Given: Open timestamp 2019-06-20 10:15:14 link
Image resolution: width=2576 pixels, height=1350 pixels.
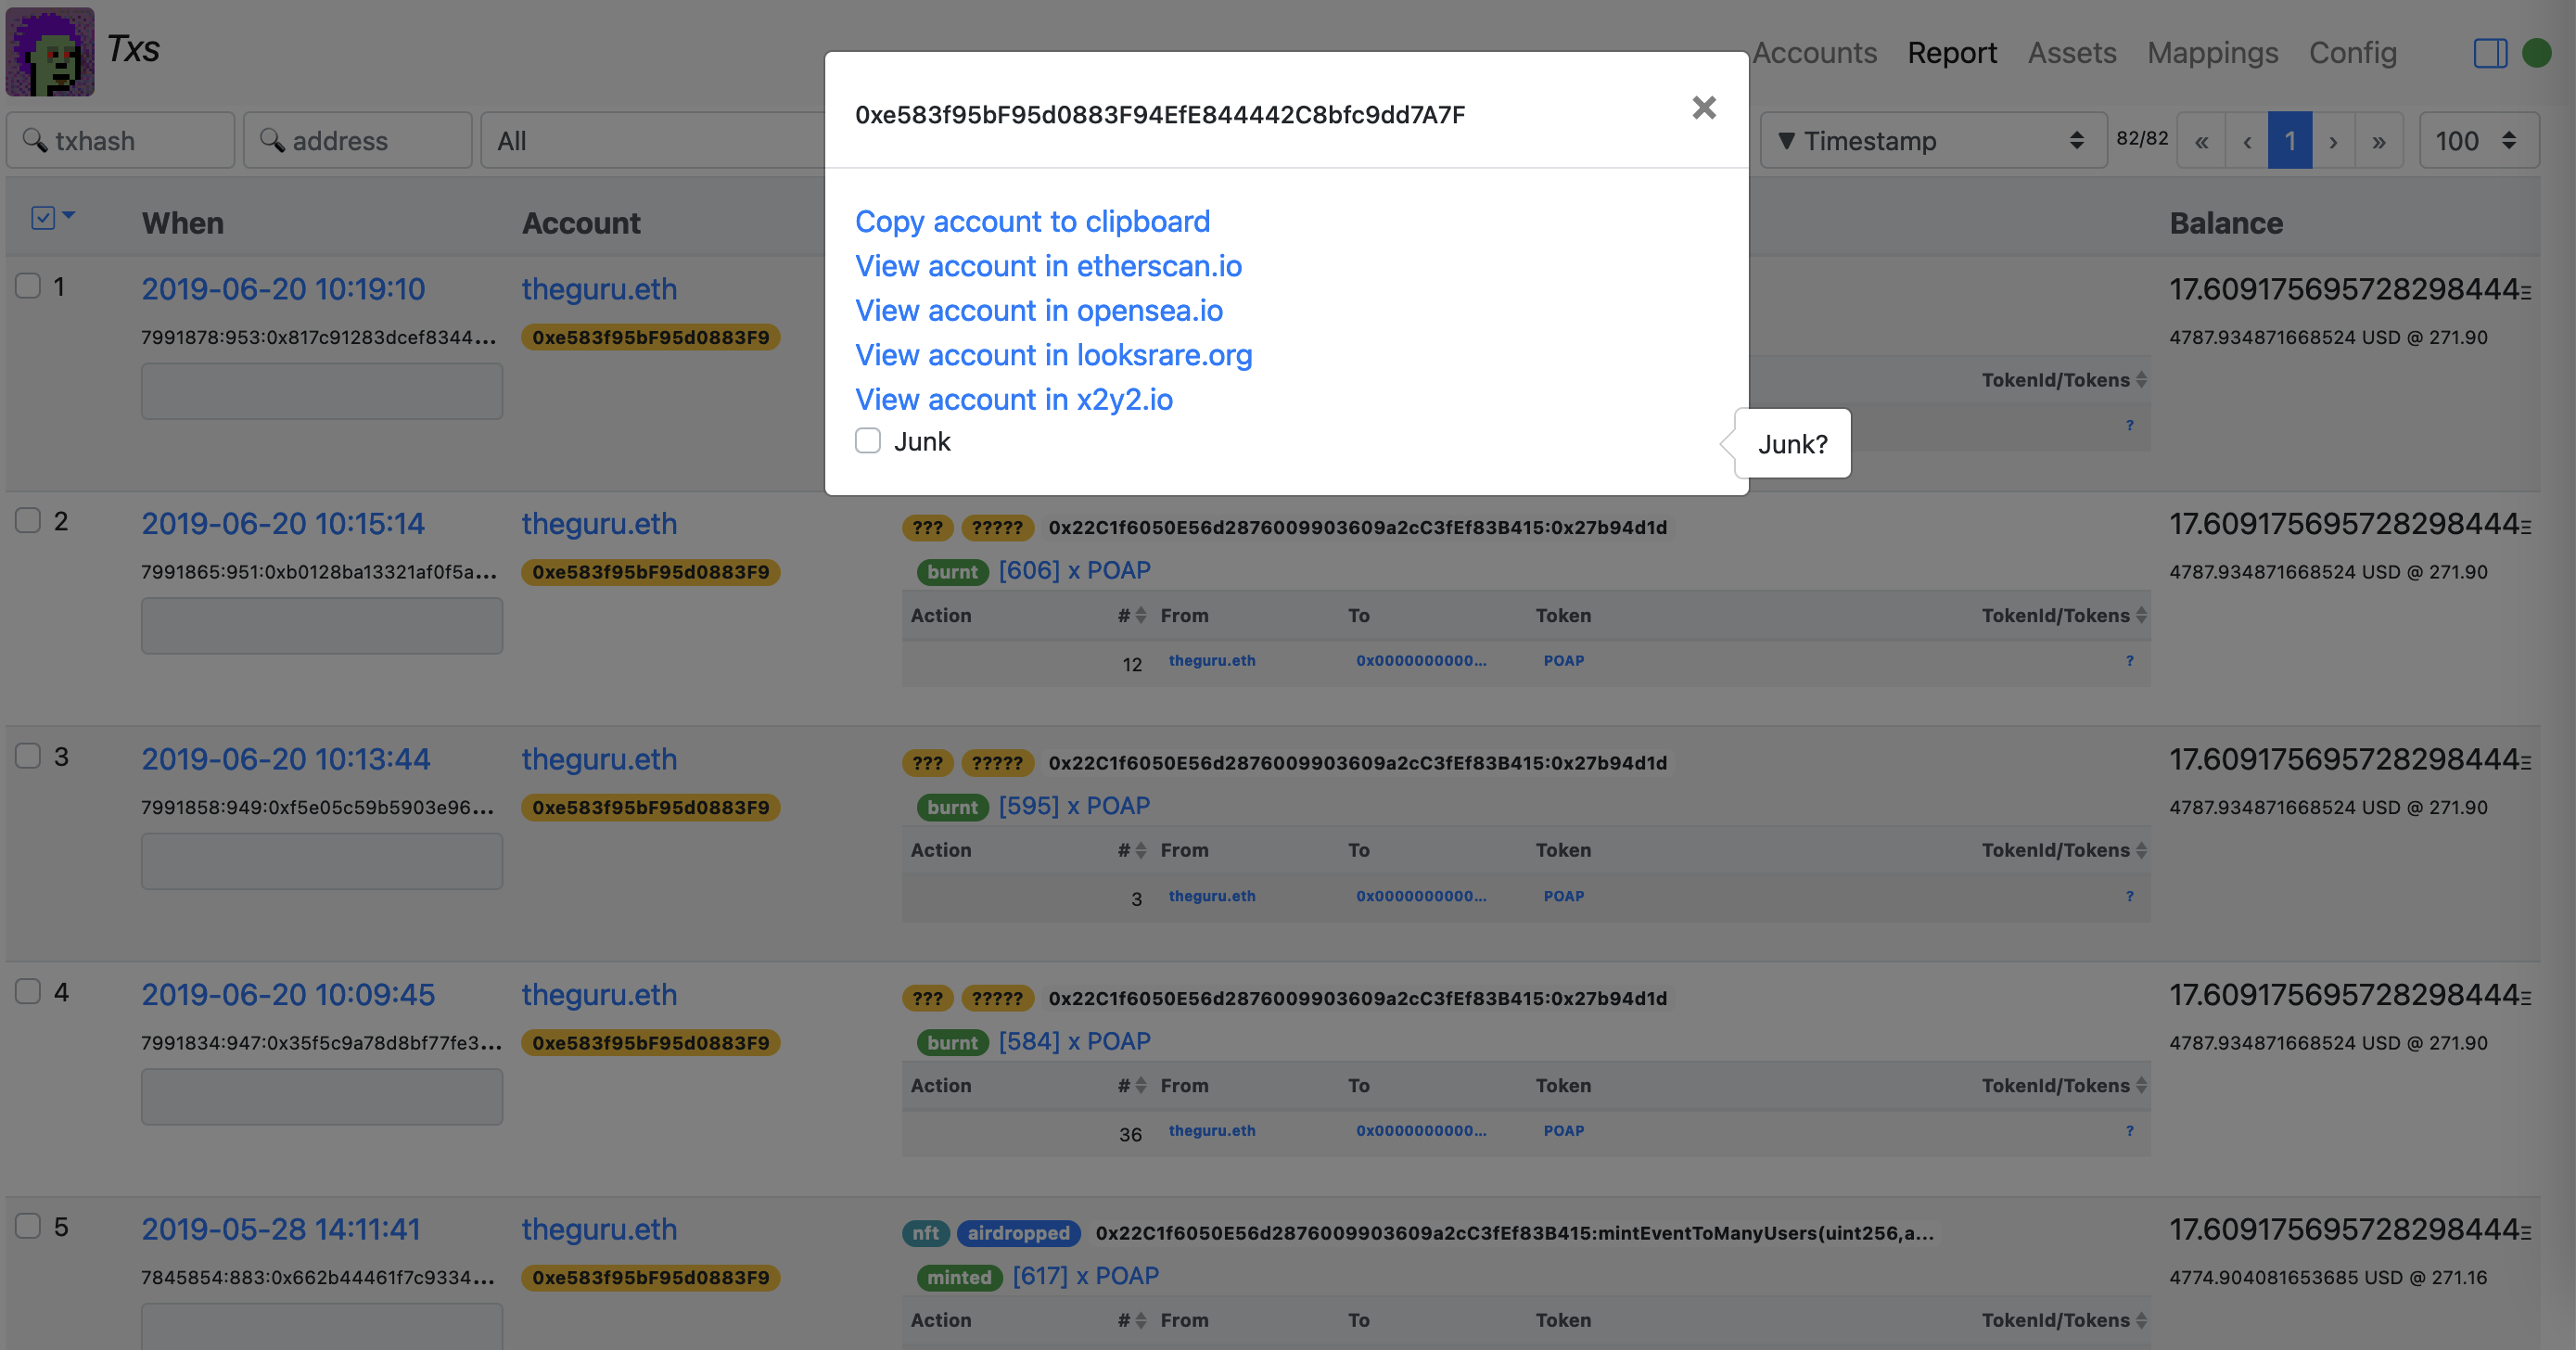Looking at the screenshot, I should tap(283, 525).
